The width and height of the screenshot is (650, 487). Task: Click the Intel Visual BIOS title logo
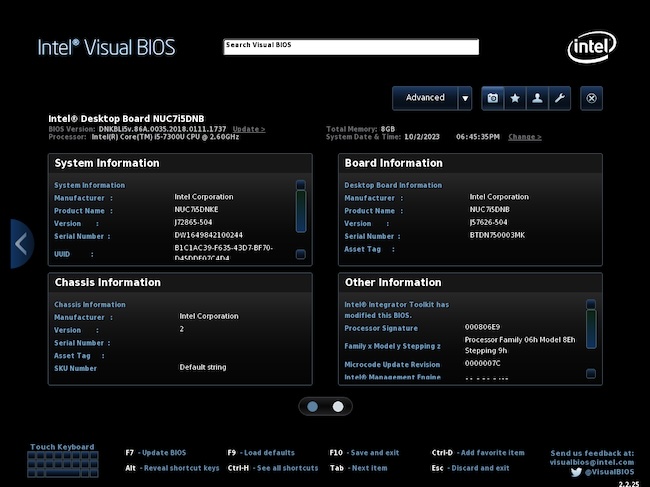(x=106, y=47)
